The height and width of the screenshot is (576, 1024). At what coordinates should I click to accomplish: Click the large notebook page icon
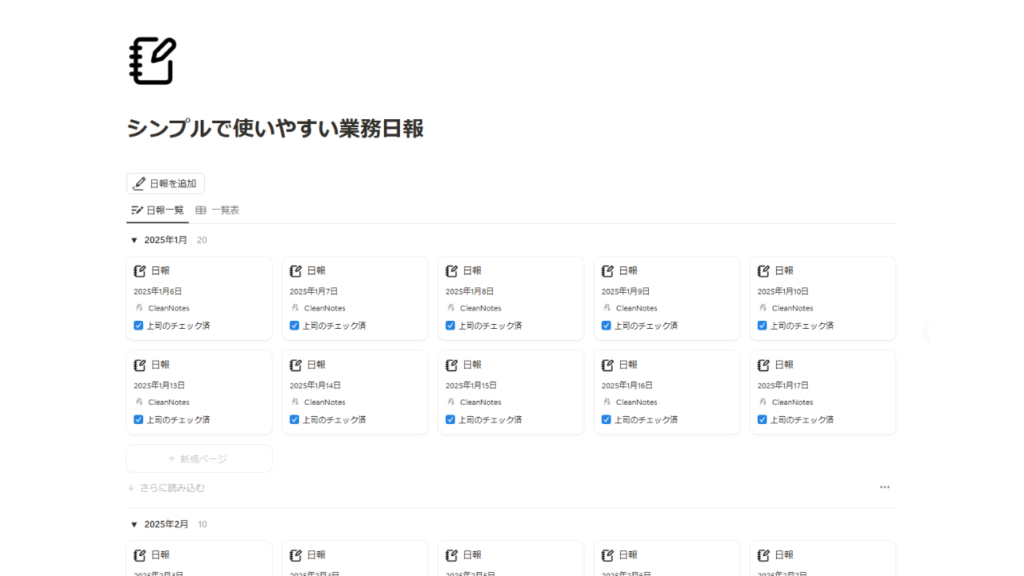coord(153,61)
